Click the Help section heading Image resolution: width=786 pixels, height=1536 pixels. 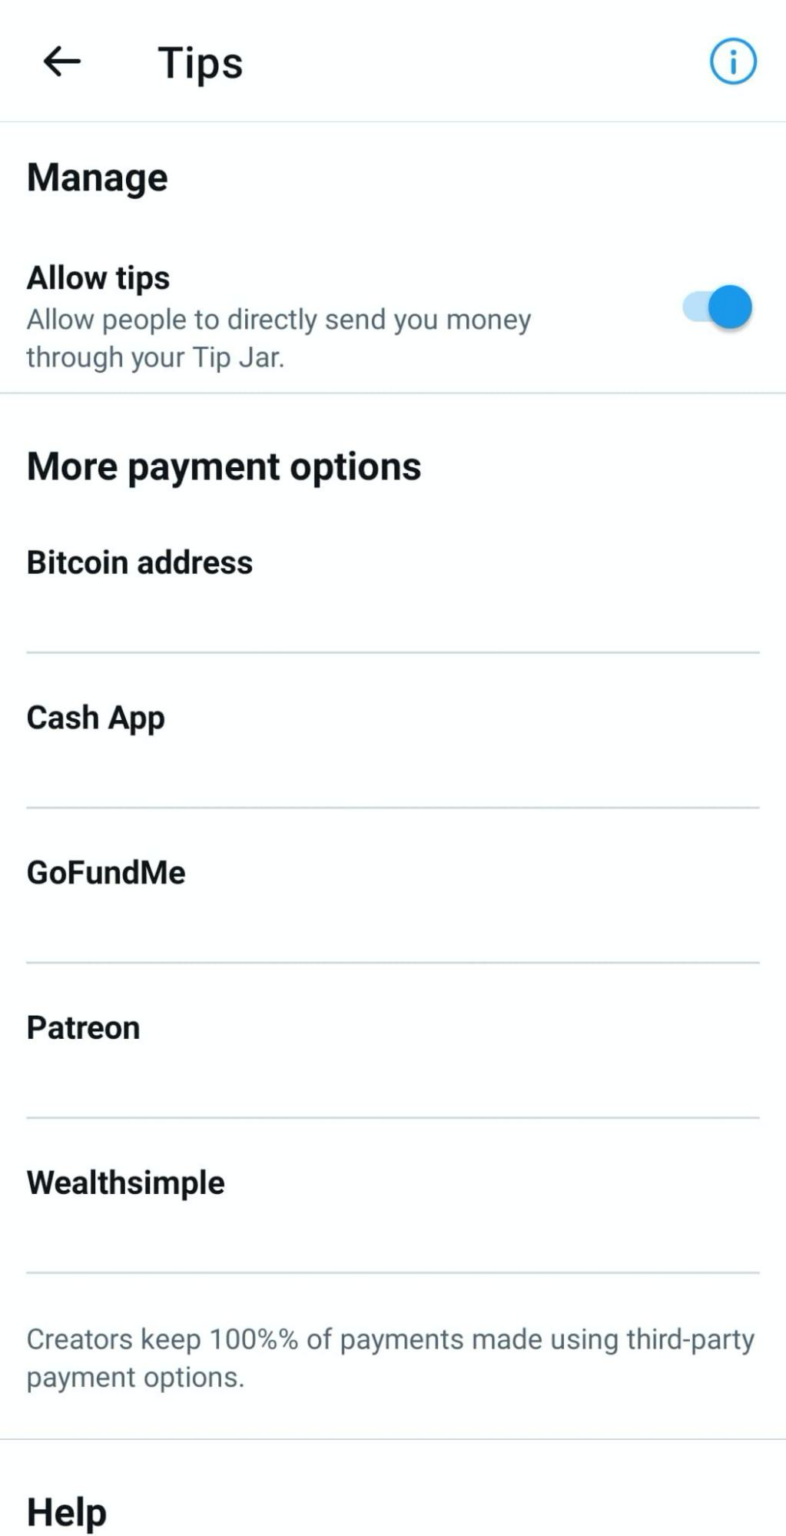coord(66,1512)
